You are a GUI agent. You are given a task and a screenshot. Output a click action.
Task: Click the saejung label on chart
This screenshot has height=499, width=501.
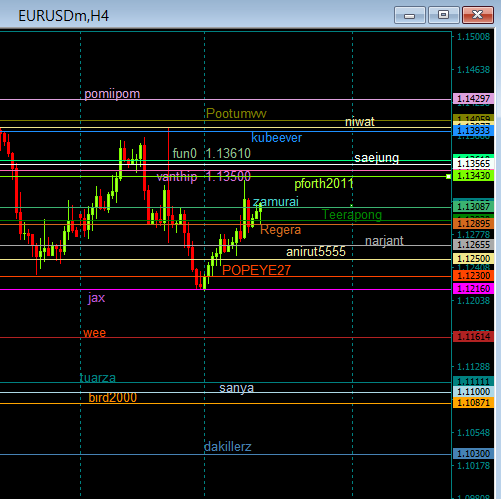pos(376,158)
